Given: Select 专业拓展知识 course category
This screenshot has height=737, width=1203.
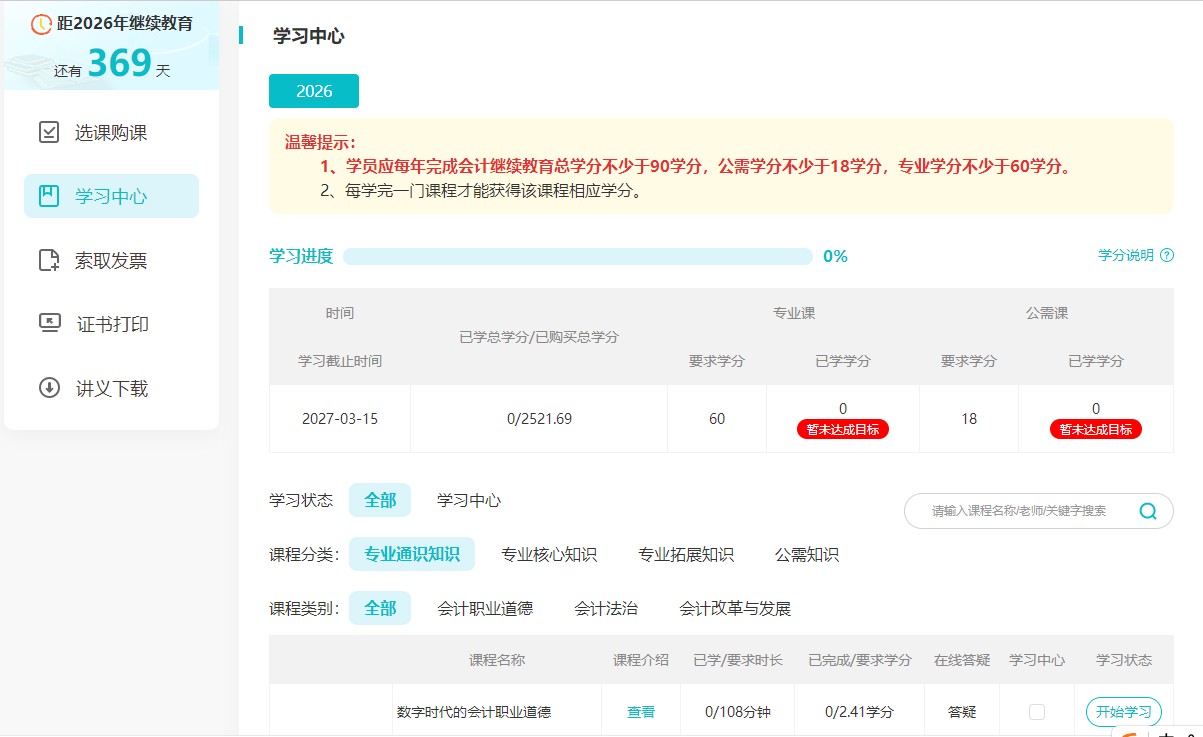Looking at the screenshot, I should click(x=686, y=554).
